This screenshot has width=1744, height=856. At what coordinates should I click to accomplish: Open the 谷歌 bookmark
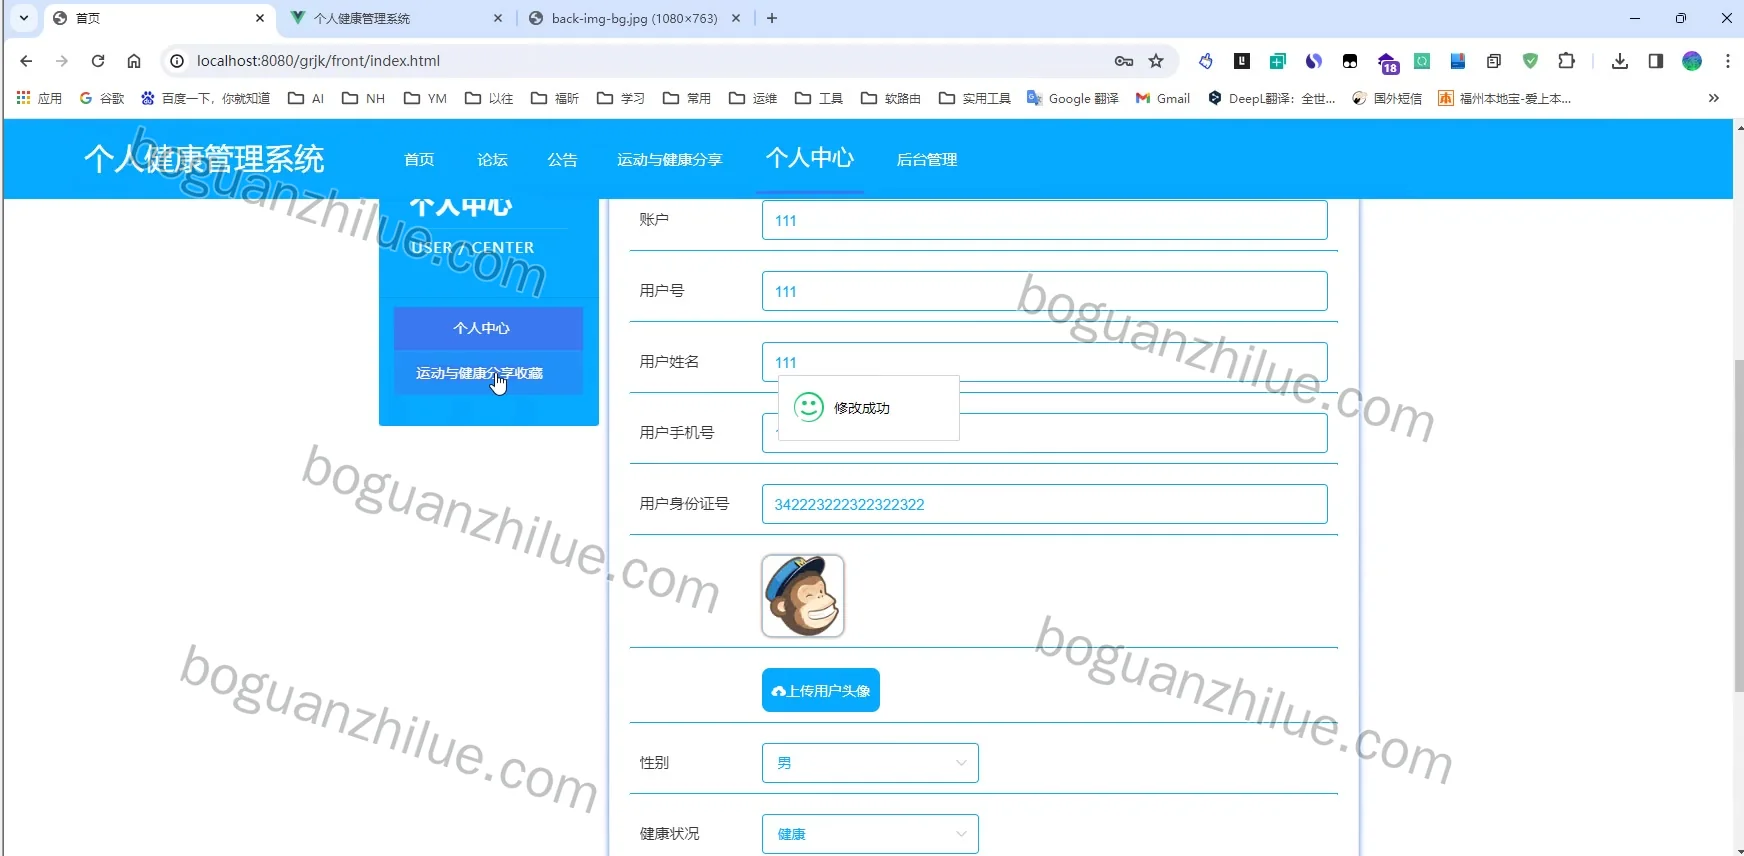pyautogui.click(x=102, y=98)
